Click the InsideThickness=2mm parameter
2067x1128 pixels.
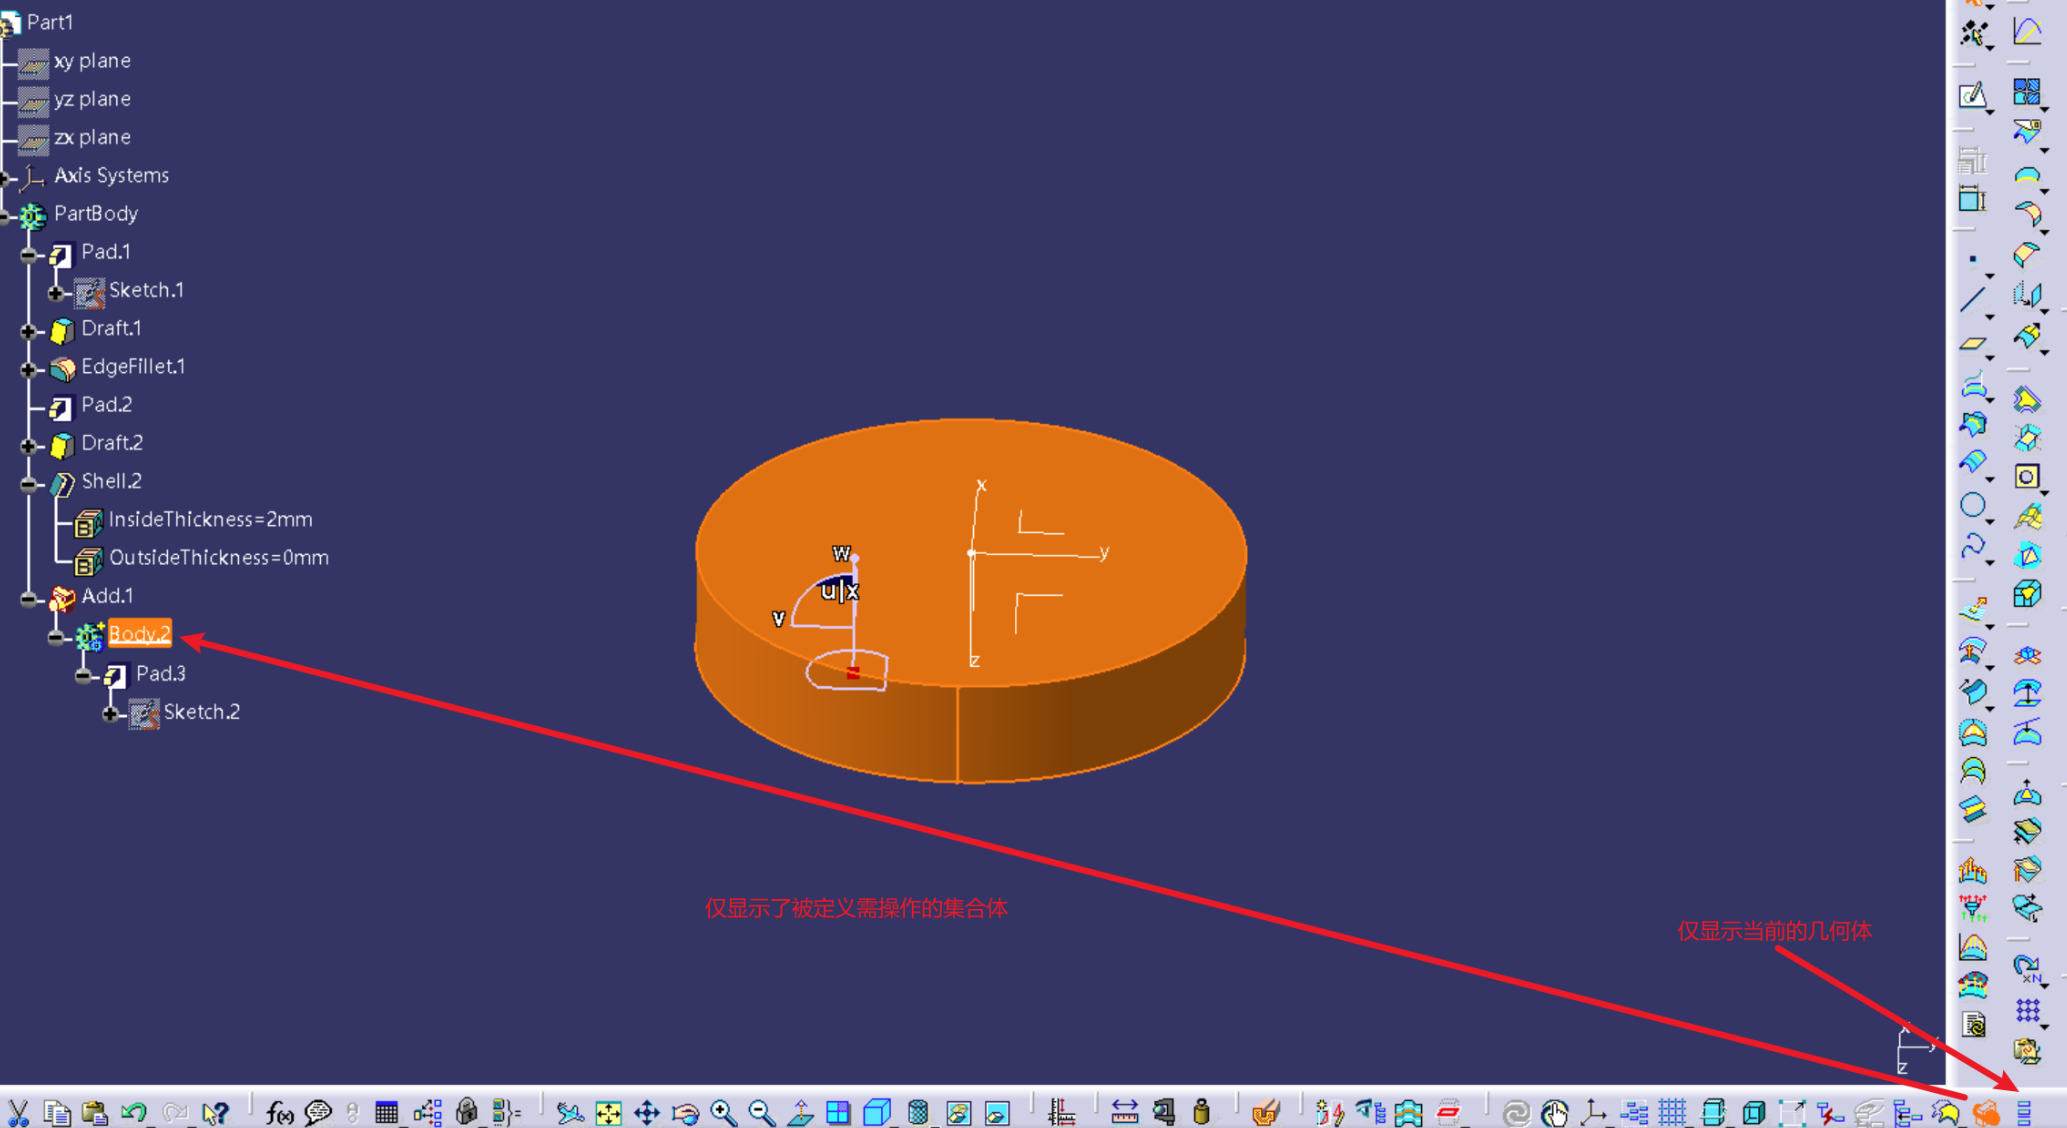[x=210, y=519]
